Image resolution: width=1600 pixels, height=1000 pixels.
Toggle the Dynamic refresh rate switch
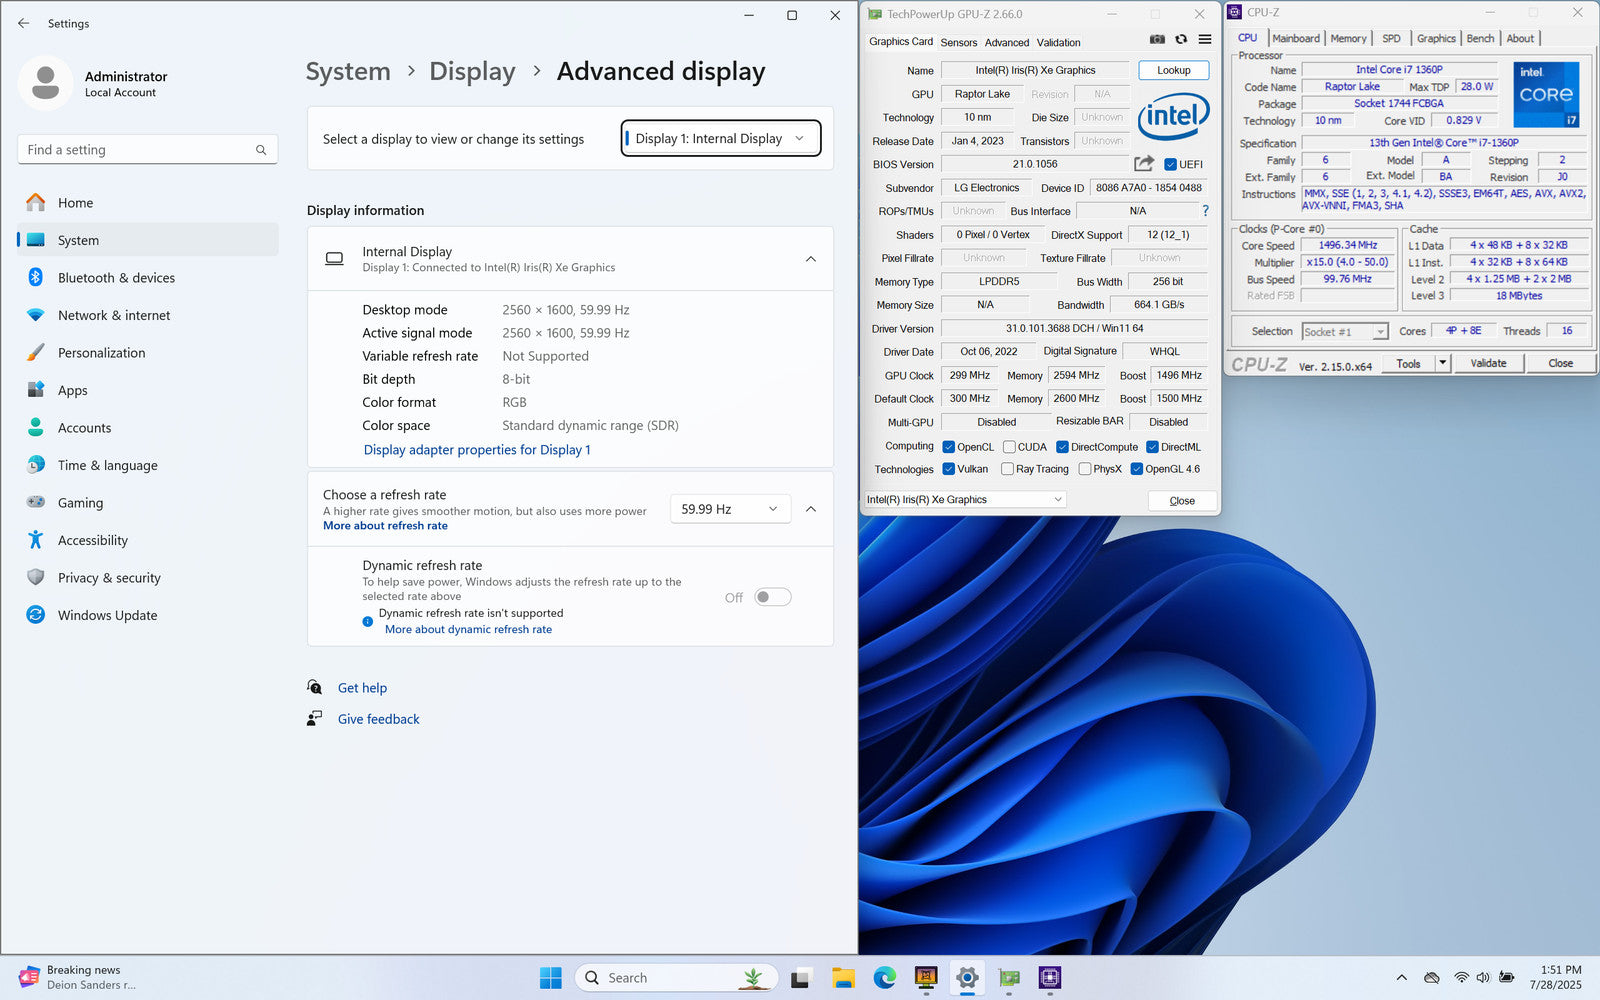pyautogui.click(x=772, y=597)
